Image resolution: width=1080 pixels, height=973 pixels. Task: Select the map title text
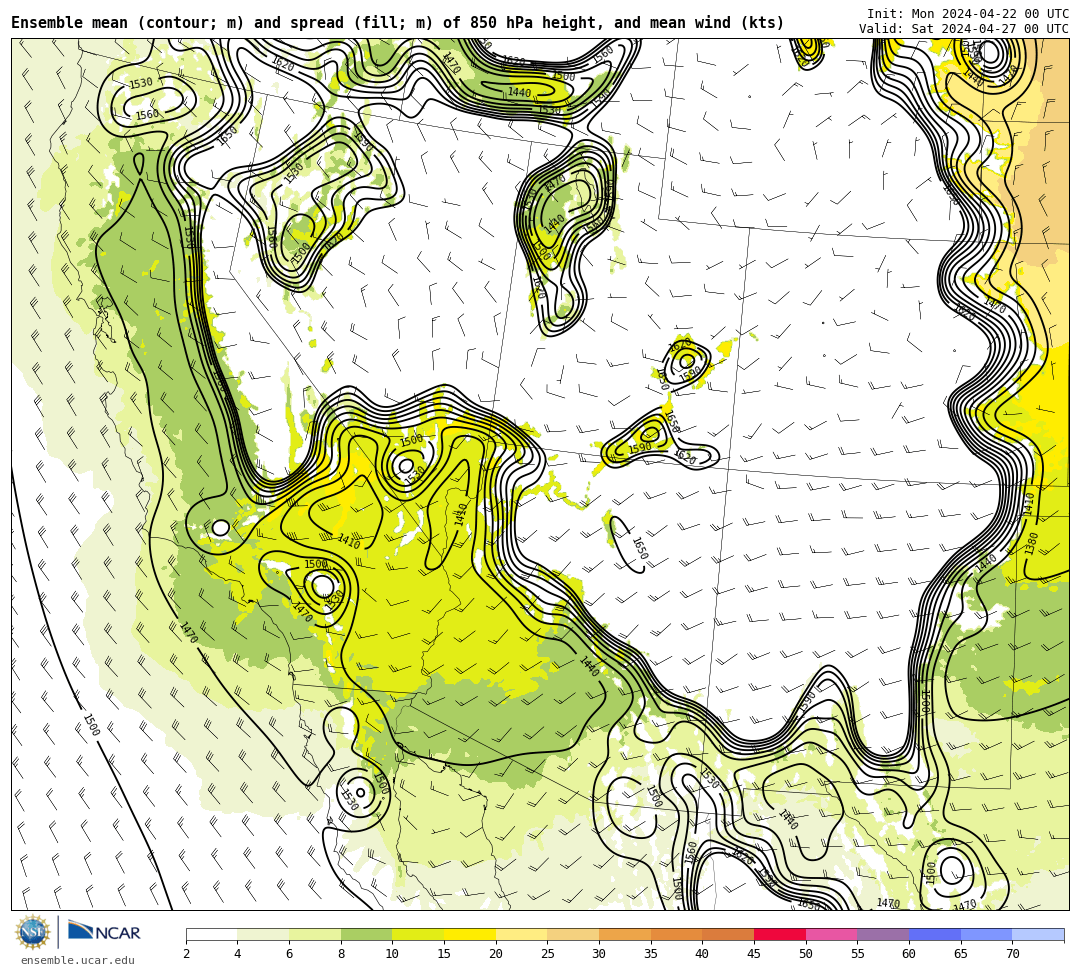(397, 23)
